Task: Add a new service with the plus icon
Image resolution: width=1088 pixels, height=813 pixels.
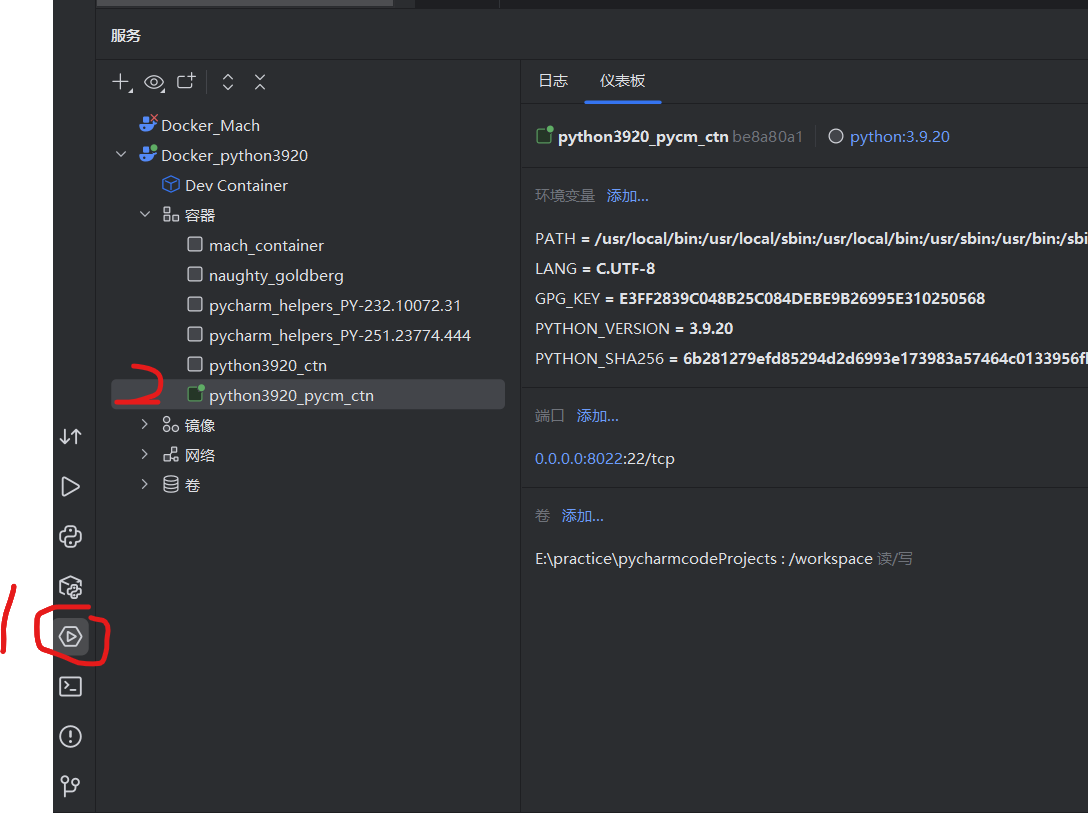Action: pos(119,82)
